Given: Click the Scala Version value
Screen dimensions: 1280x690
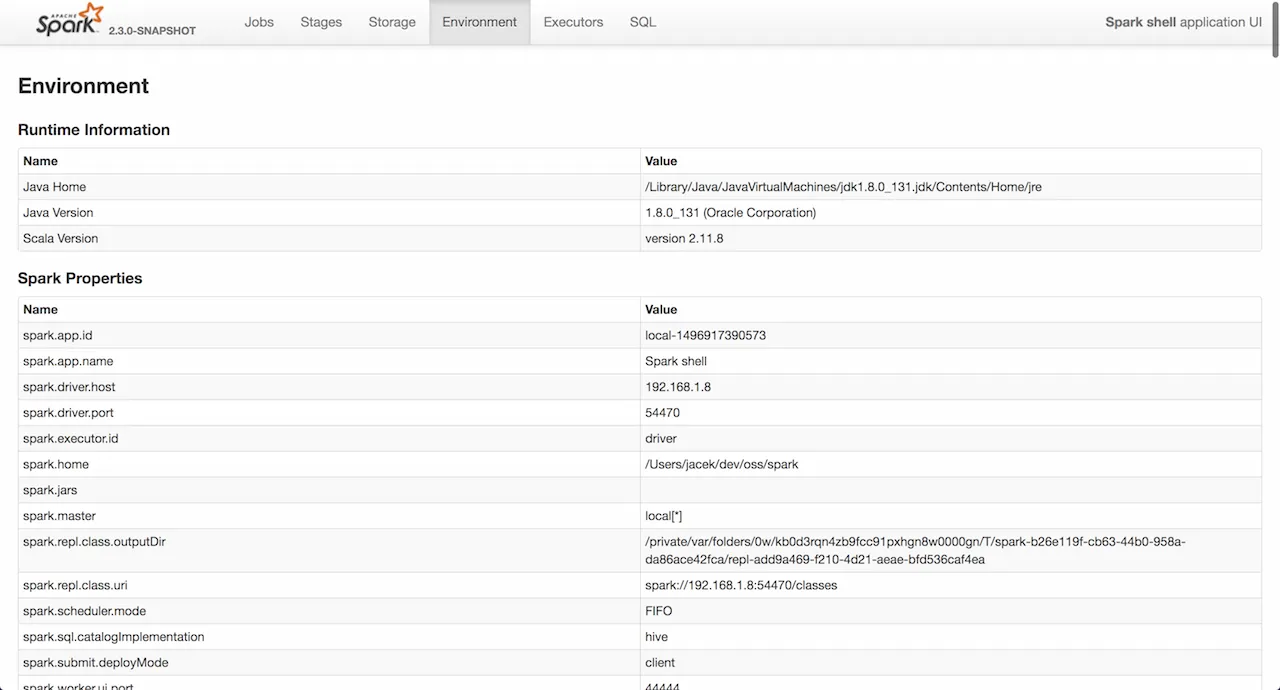Looking at the screenshot, I should tap(684, 239).
